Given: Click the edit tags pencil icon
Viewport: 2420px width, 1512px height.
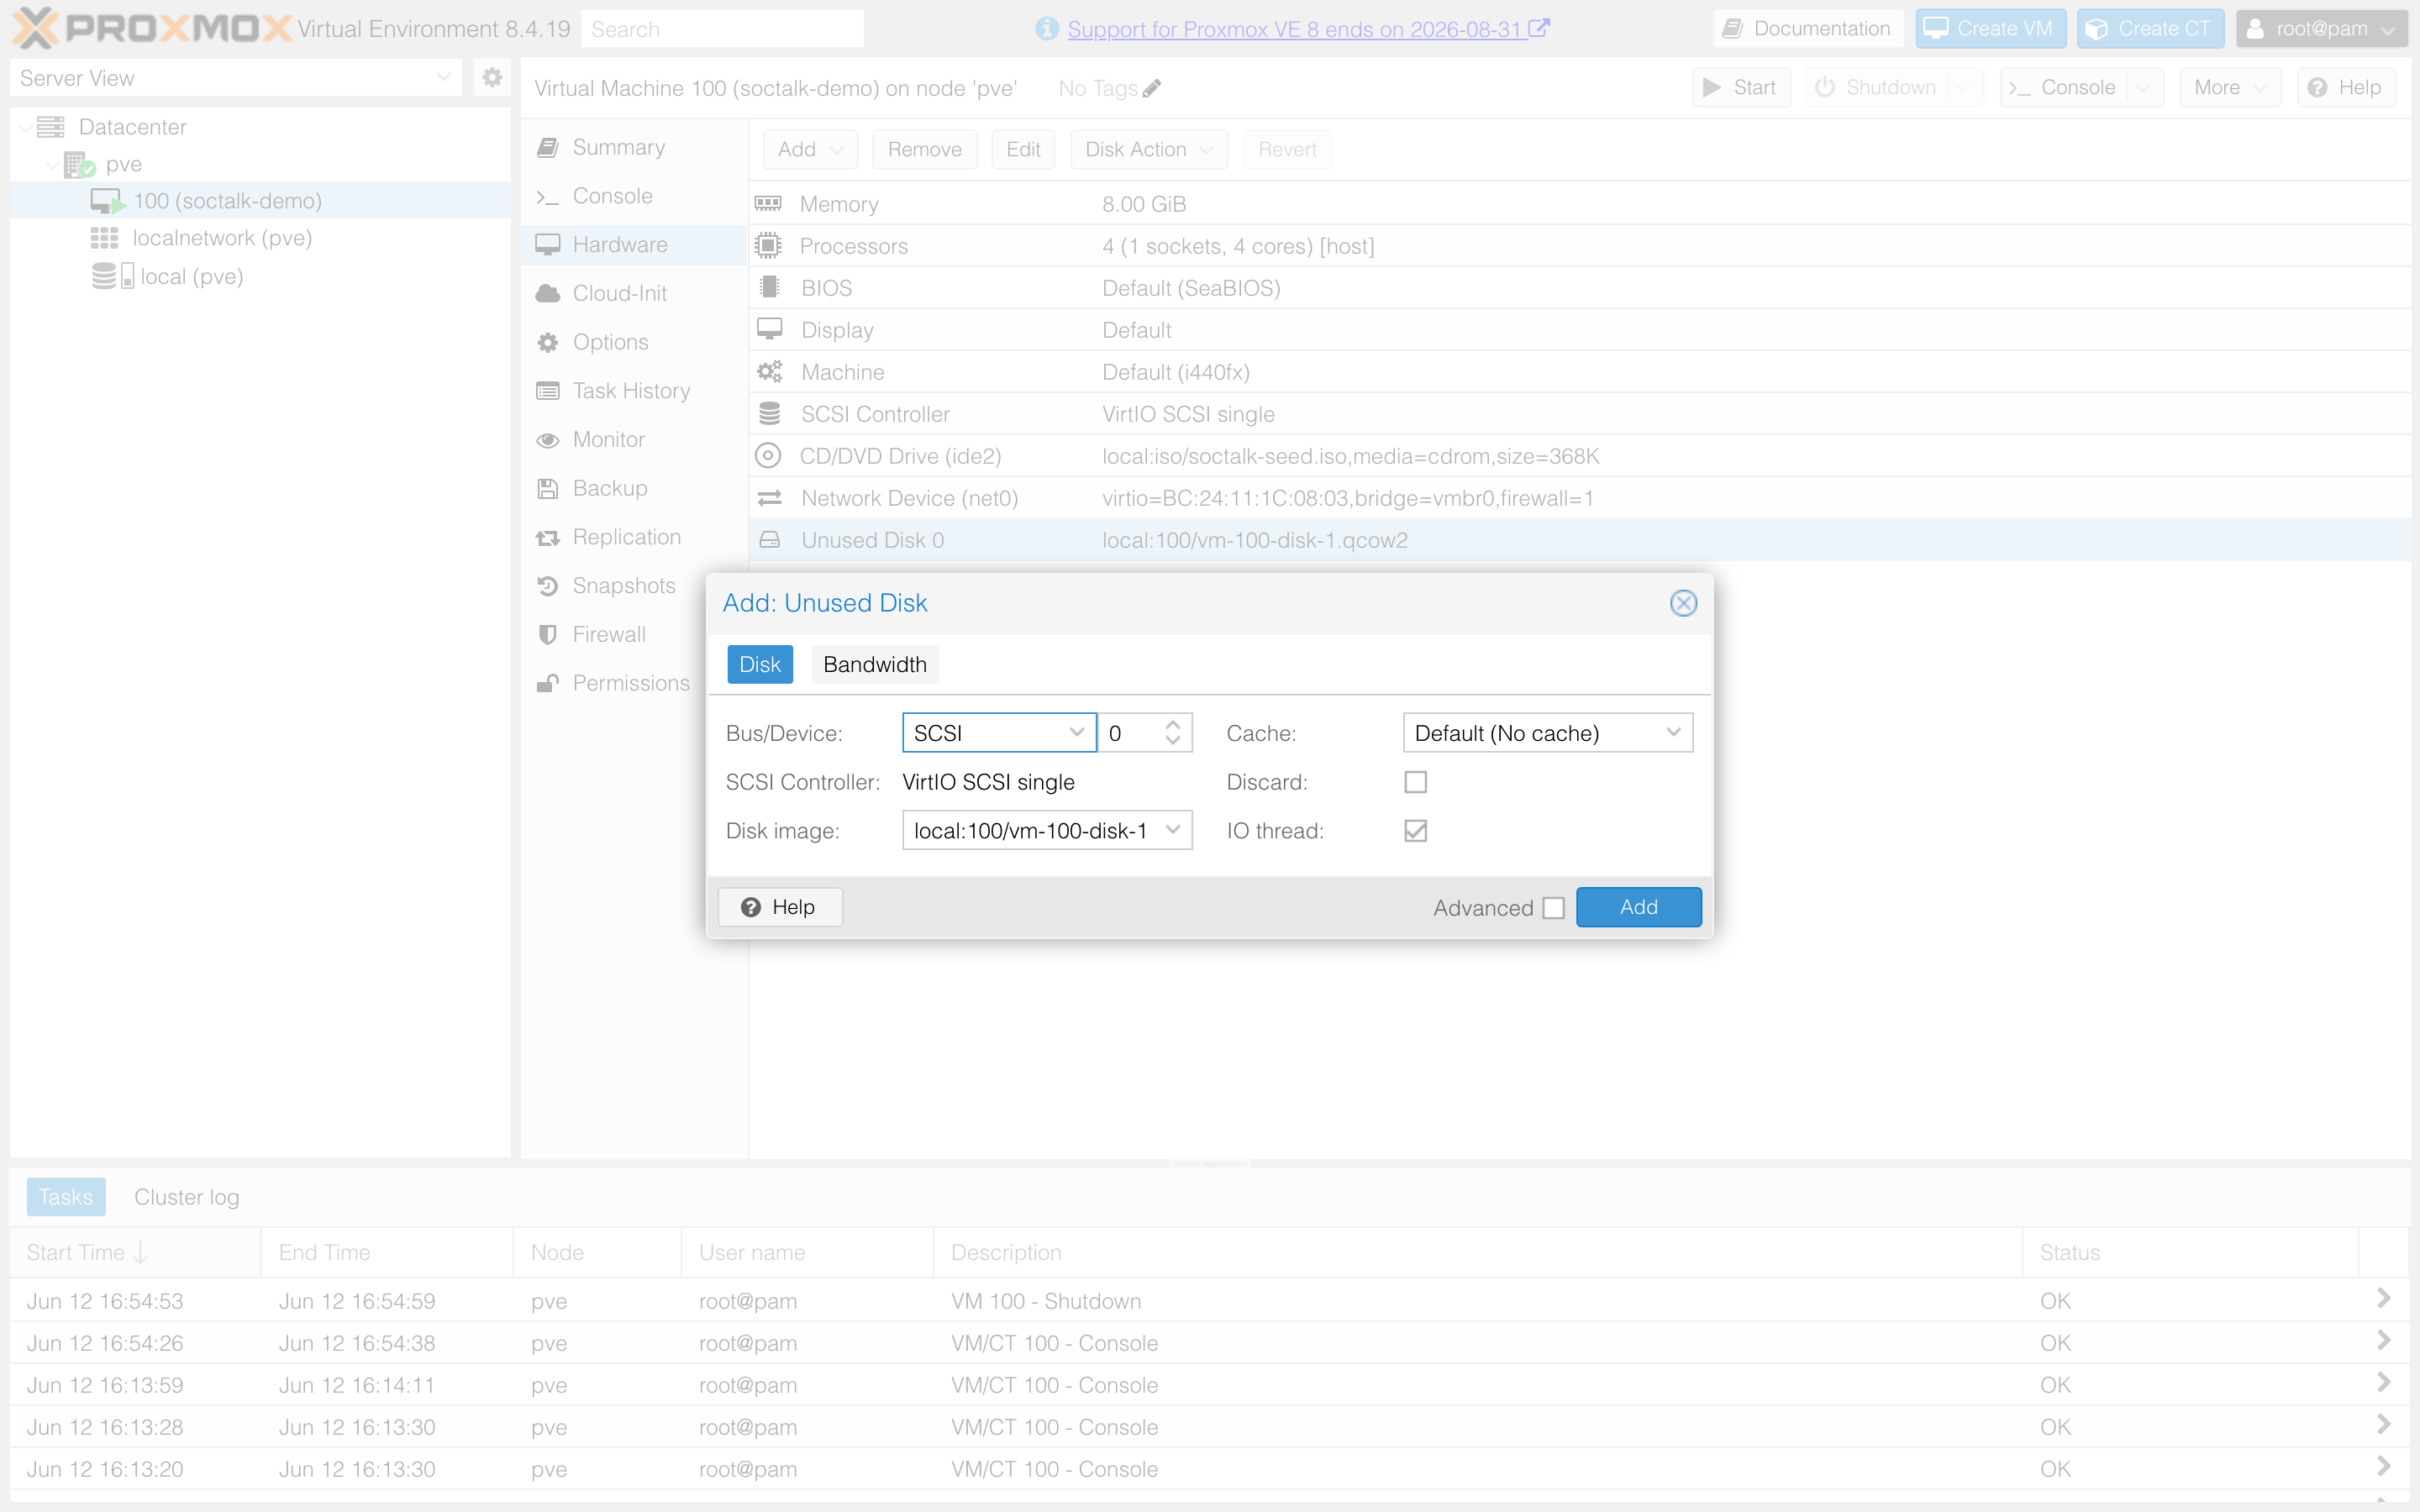Looking at the screenshot, I should tap(1152, 89).
